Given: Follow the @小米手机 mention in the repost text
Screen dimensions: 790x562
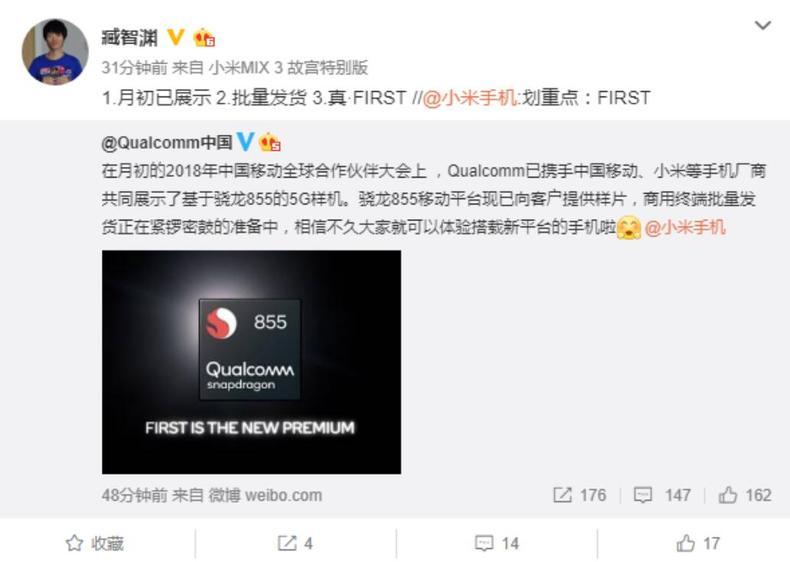Looking at the screenshot, I should point(470,97).
